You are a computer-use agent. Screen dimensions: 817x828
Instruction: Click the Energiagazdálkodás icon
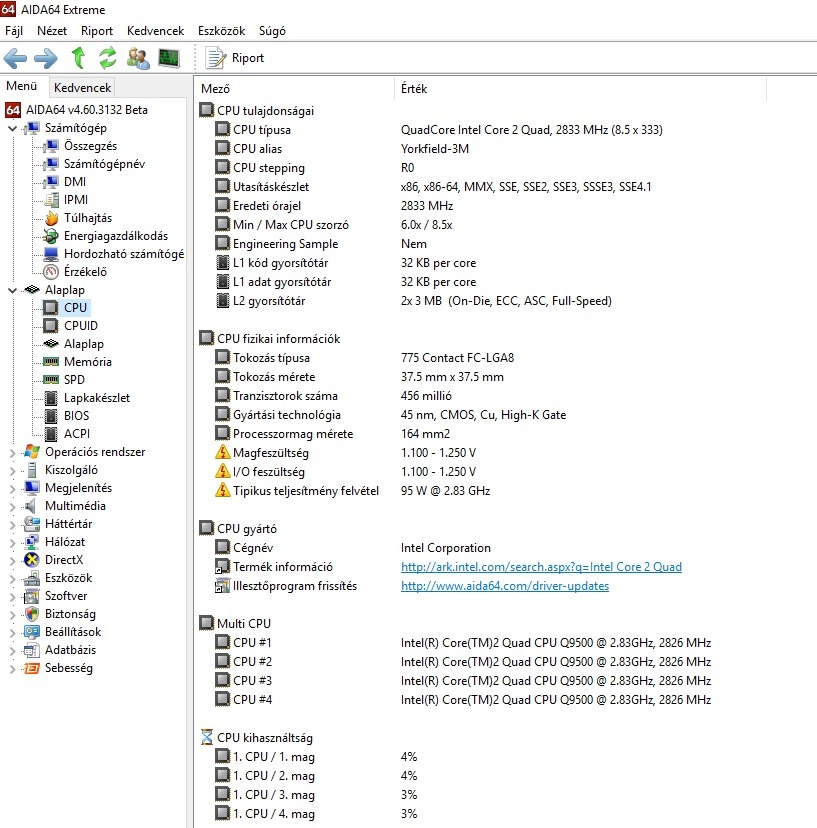pyautogui.click(x=51, y=236)
